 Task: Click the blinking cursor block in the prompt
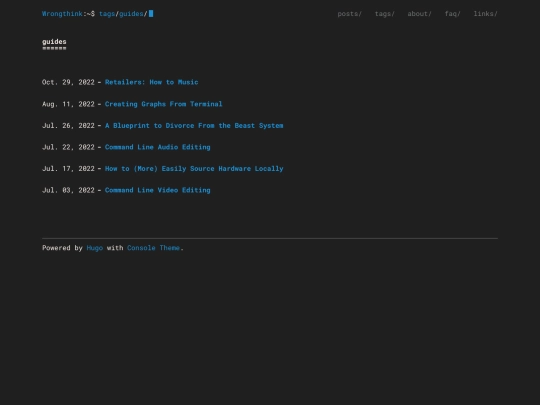coord(151,14)
